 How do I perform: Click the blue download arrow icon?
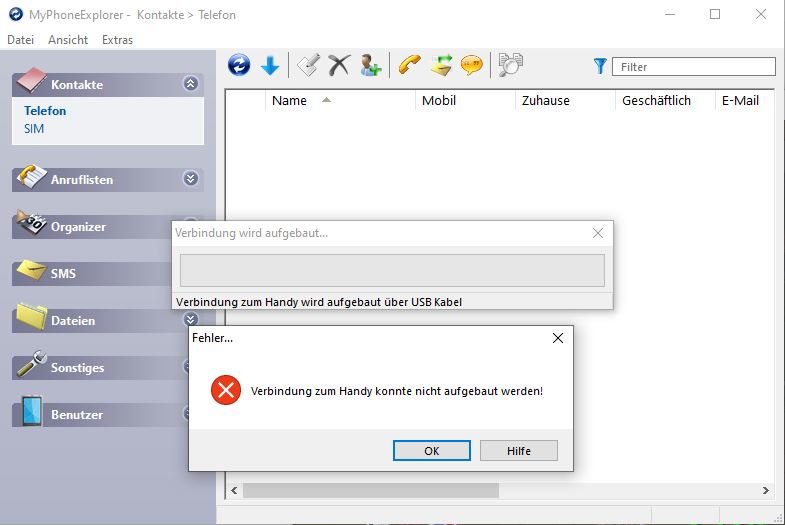270,66
